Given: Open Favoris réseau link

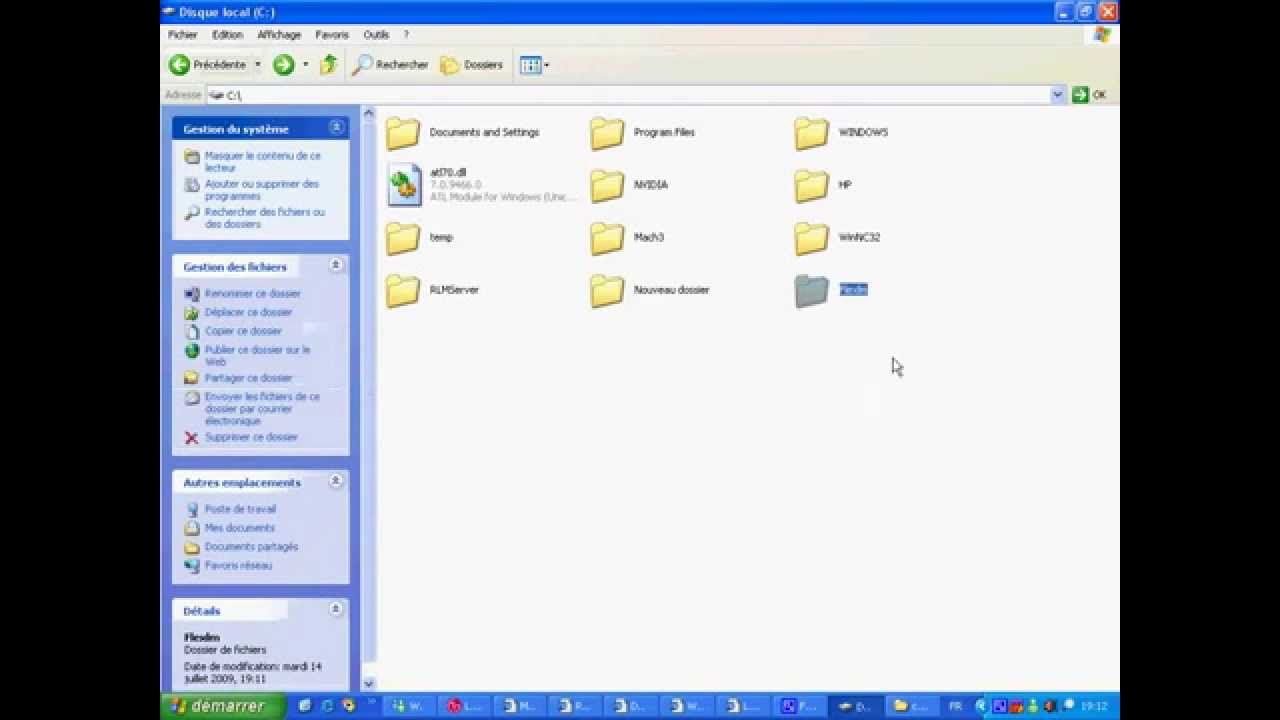Looking at the screenshot, I should 238,565.
